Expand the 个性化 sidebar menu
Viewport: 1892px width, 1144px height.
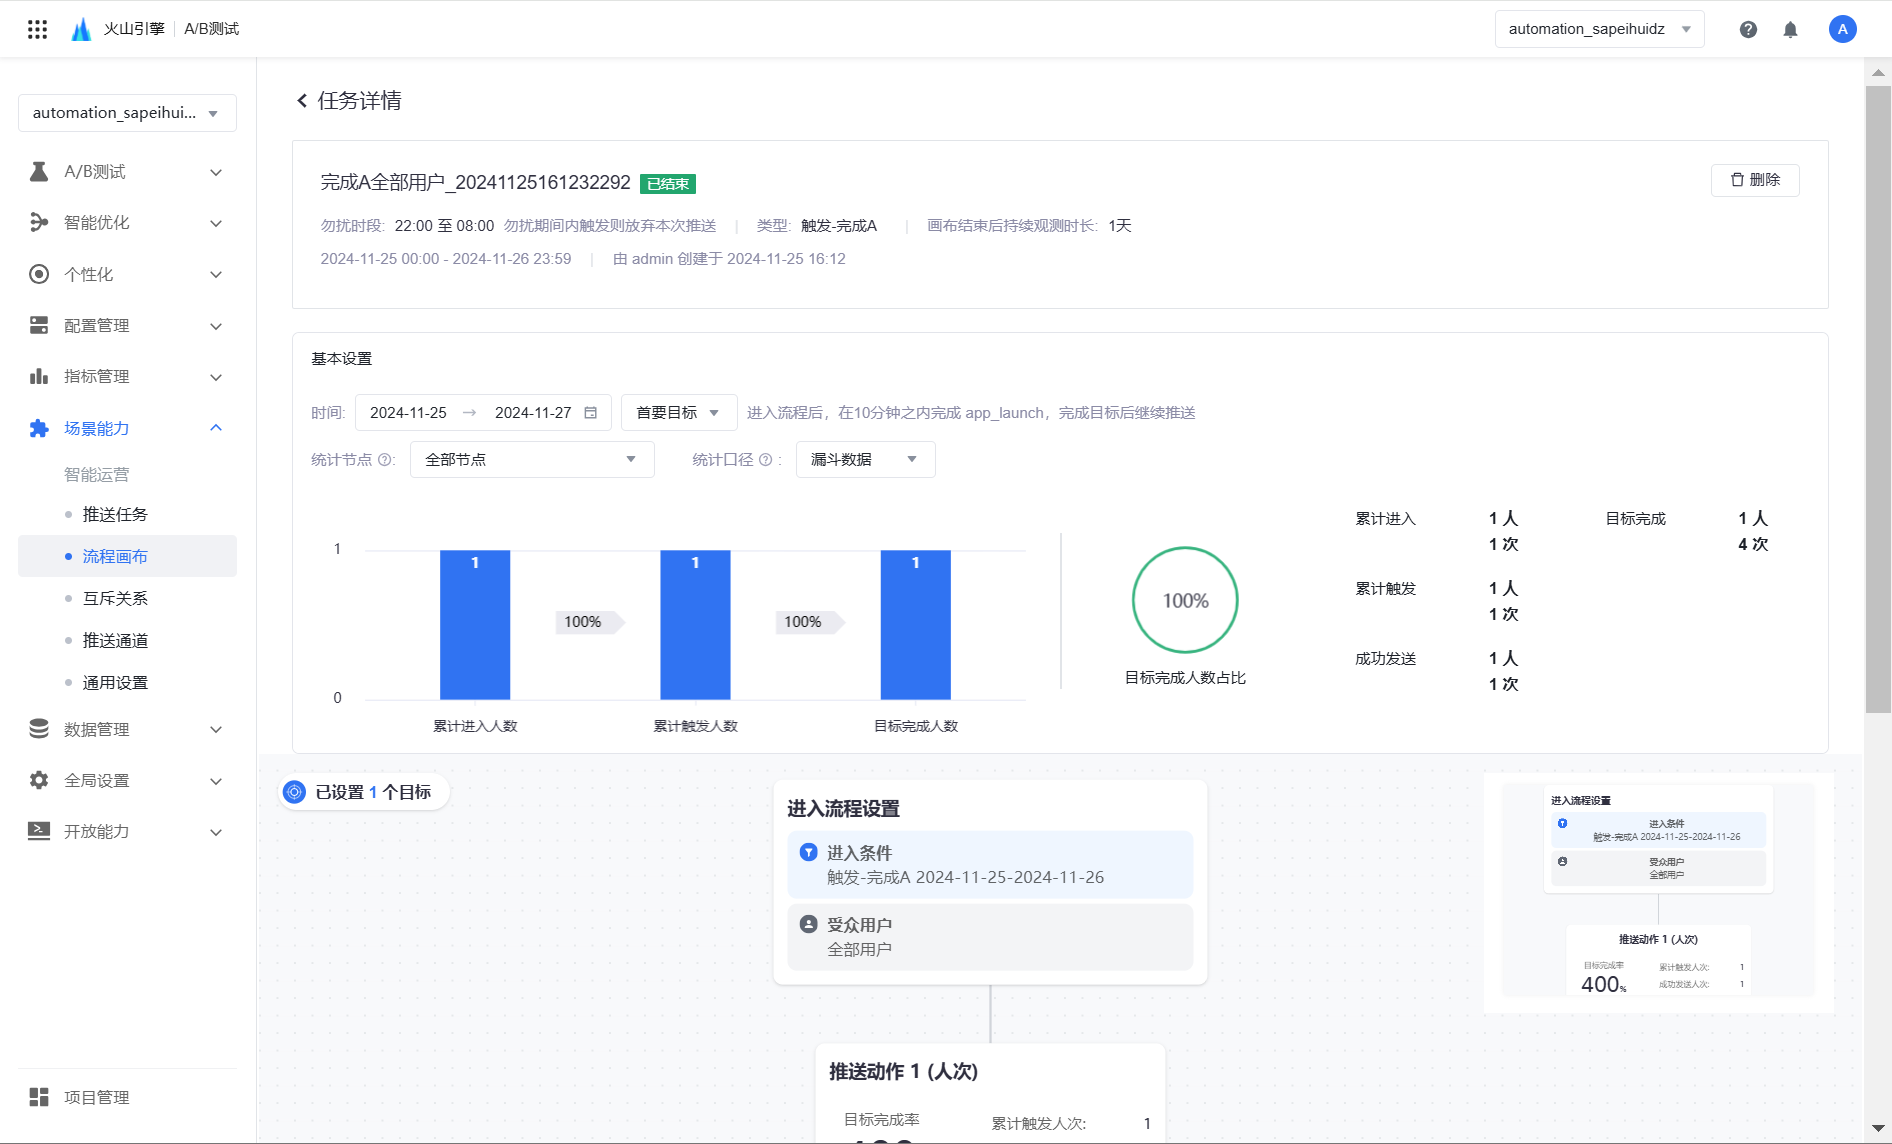[215, 274]
